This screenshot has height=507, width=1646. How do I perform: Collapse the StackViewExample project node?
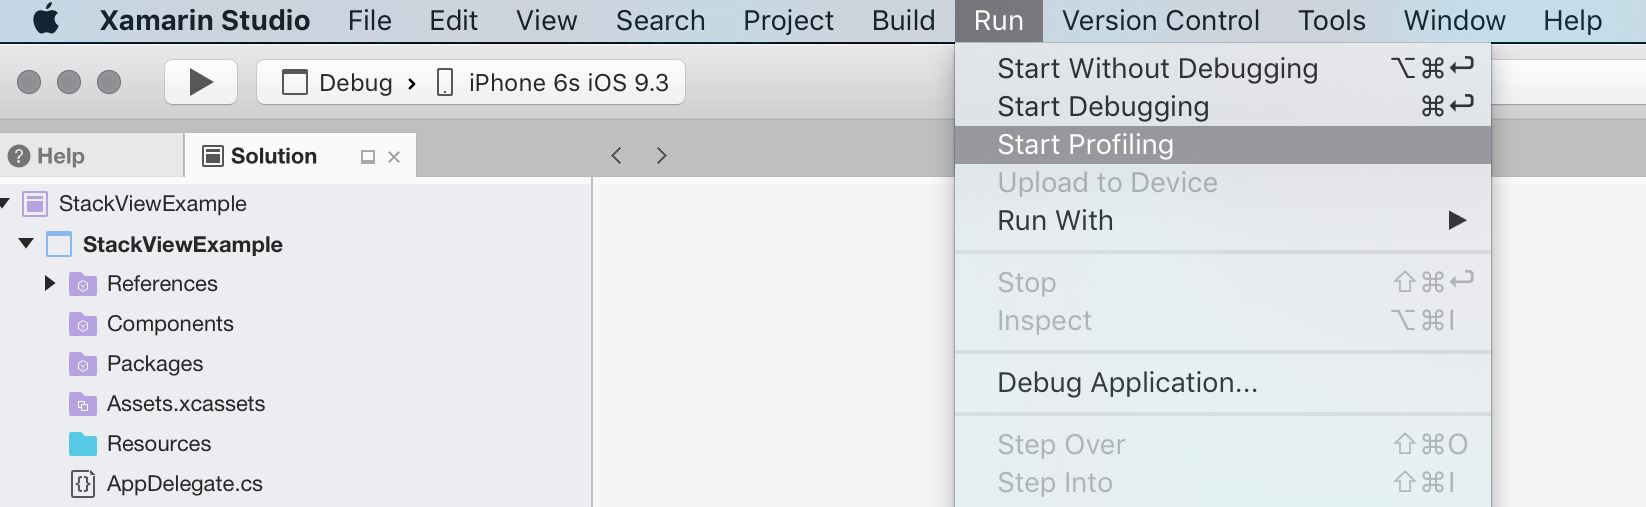pos(26,244)
